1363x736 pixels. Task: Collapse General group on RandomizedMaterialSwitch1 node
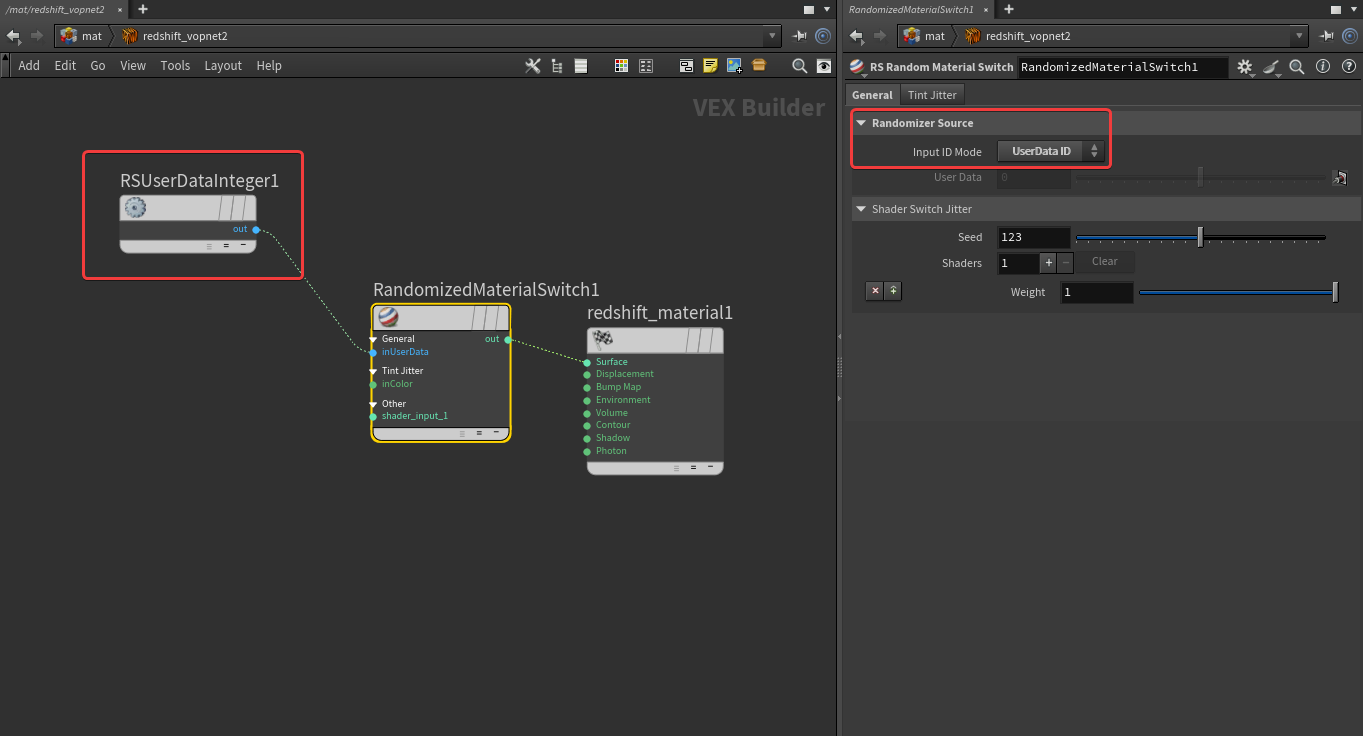pyautogui.click(x=373, y=339)
